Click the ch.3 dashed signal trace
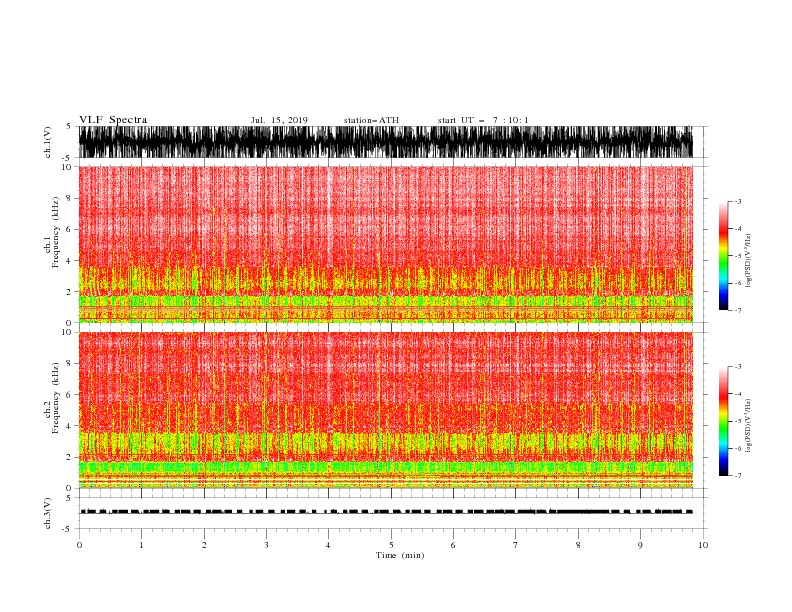Image resolution: width=792 pixels, height=612 pixels. pos(385,512)
